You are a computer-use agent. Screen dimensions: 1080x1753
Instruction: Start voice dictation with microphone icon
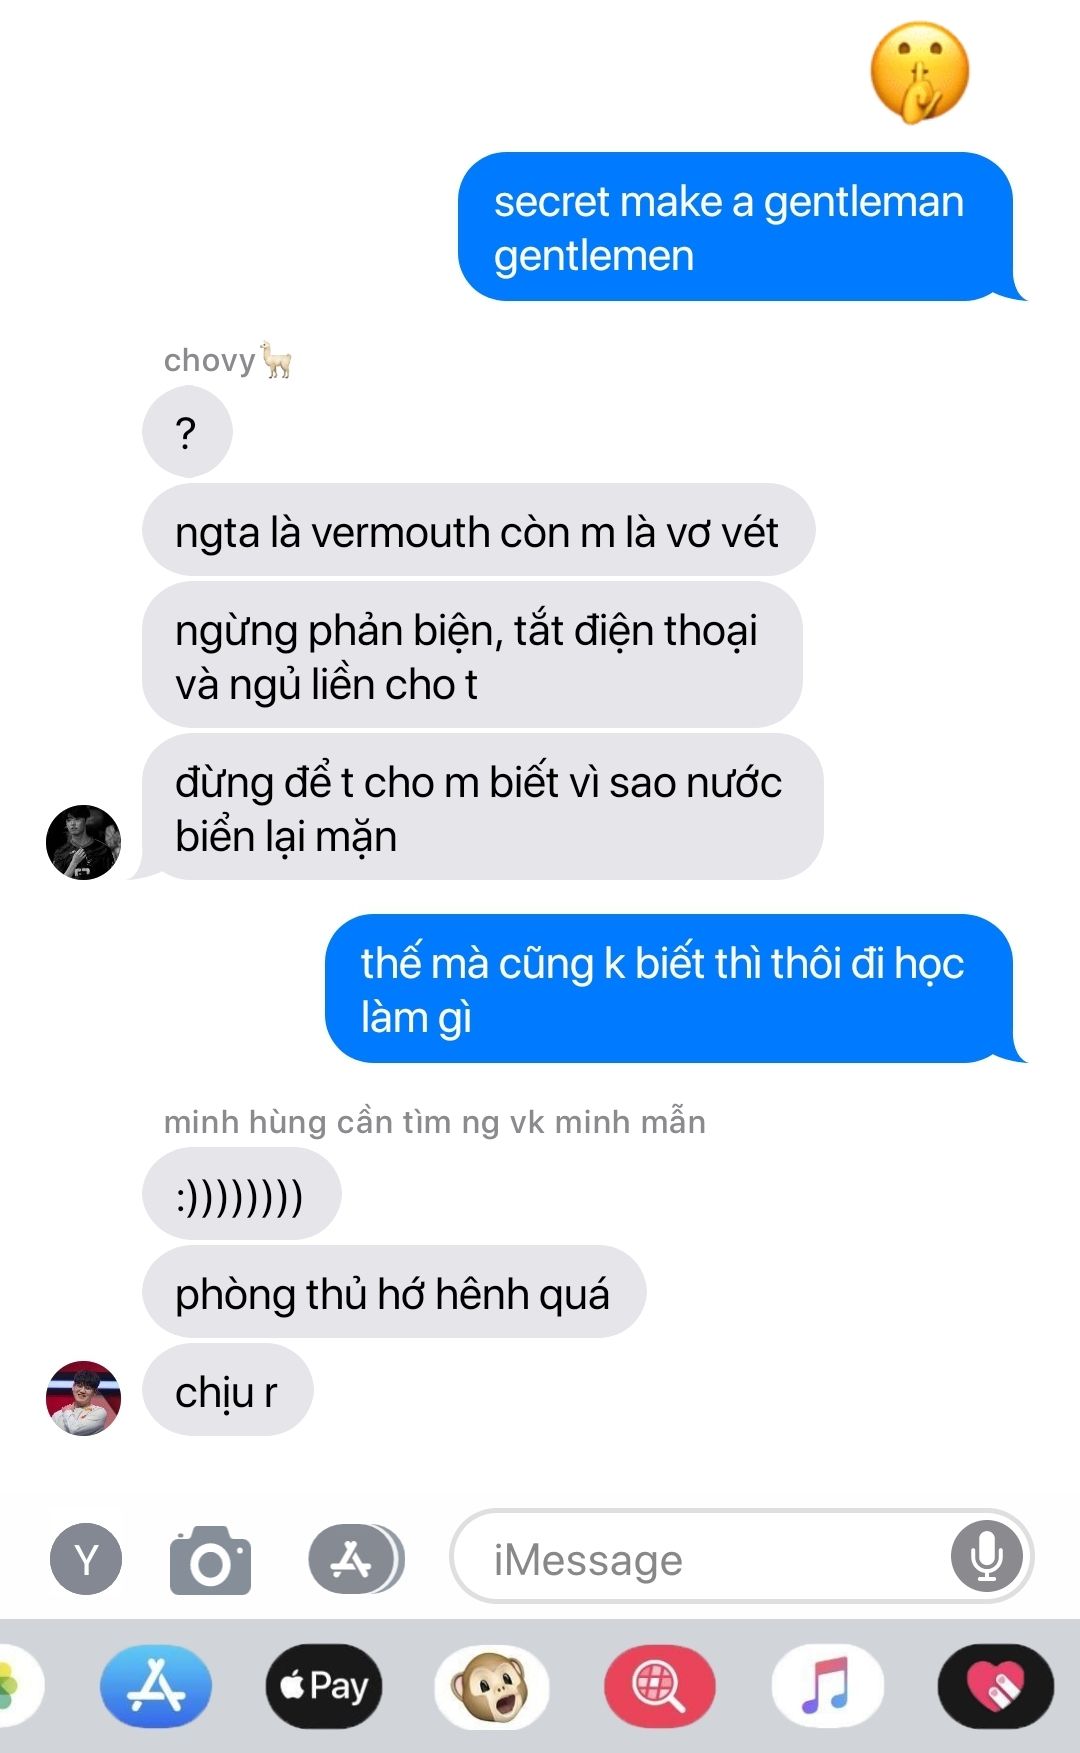[987, 1557]
